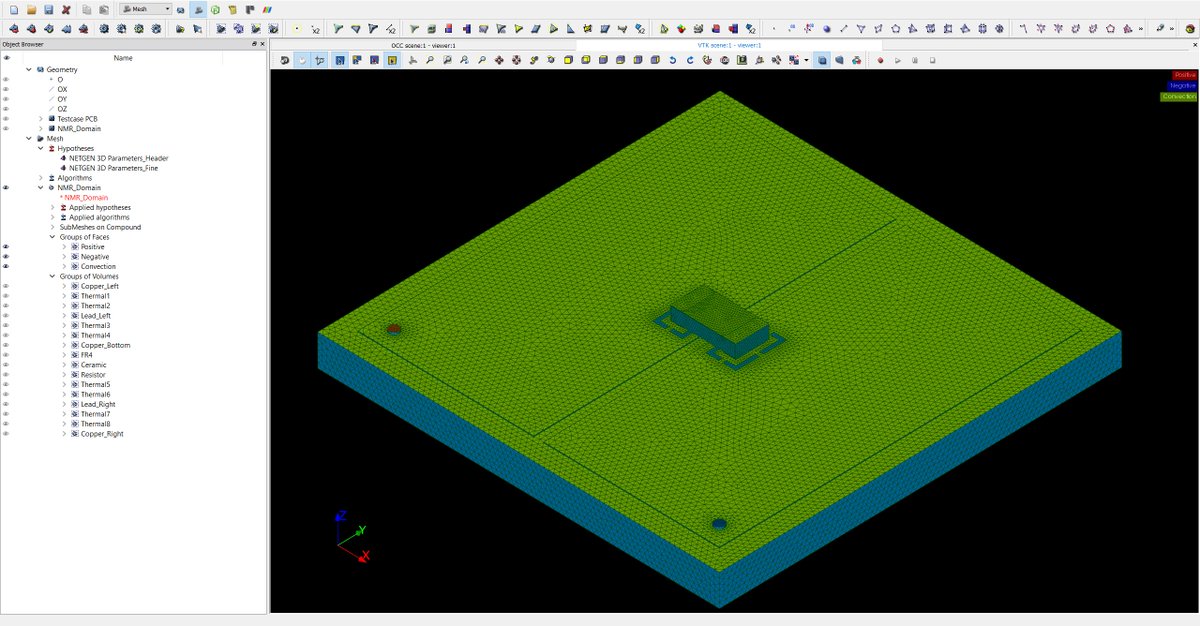The image size is (1200, 626).
Task: Click the Top view cube icon
Action: pyautogui.click(x=602, y=61)
